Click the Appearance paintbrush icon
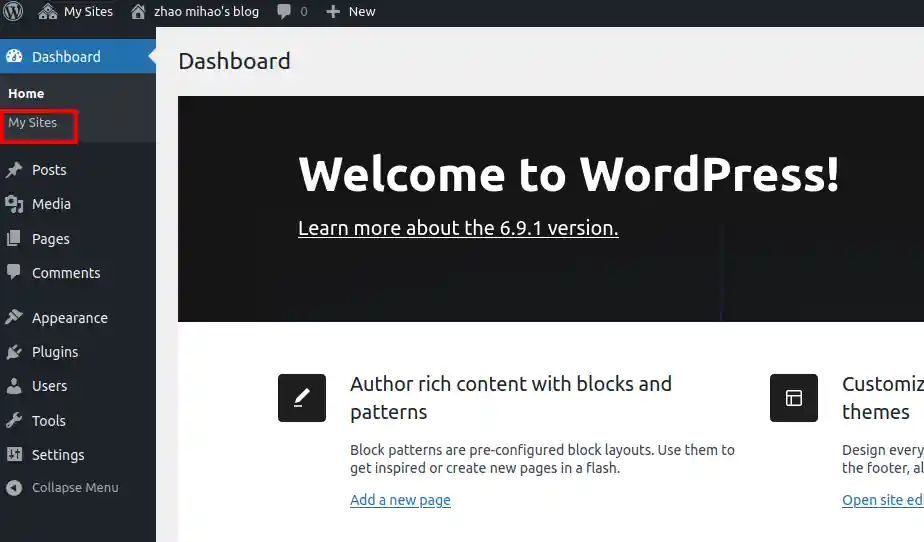 (x=14, y=318)
